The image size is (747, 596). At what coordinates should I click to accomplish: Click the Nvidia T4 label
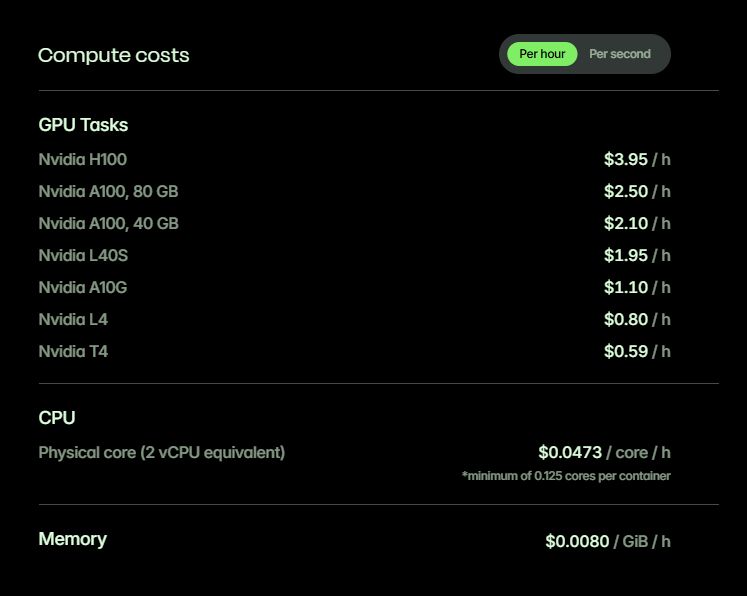[x=73, y=351]
